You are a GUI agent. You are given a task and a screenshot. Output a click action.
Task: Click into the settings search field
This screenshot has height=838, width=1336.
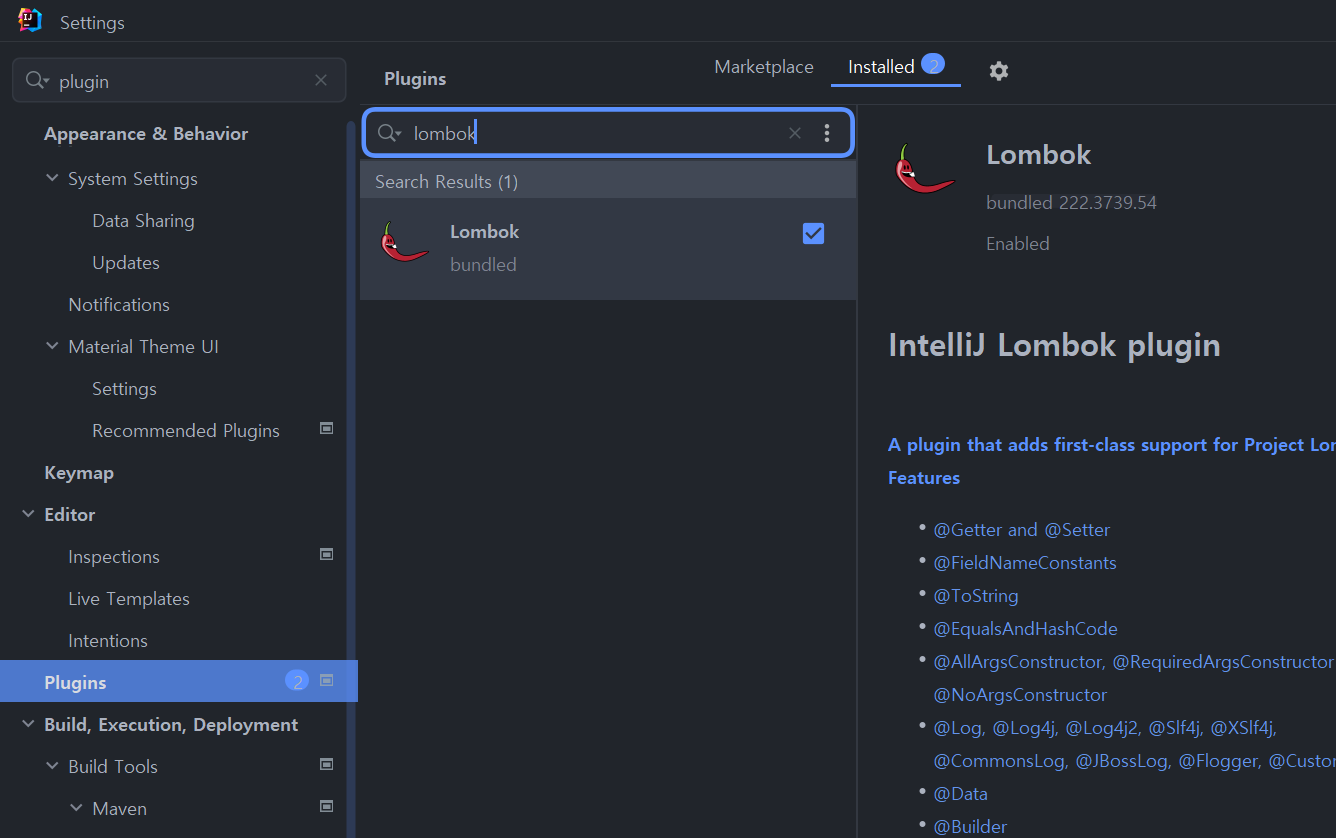coord(180,81)
